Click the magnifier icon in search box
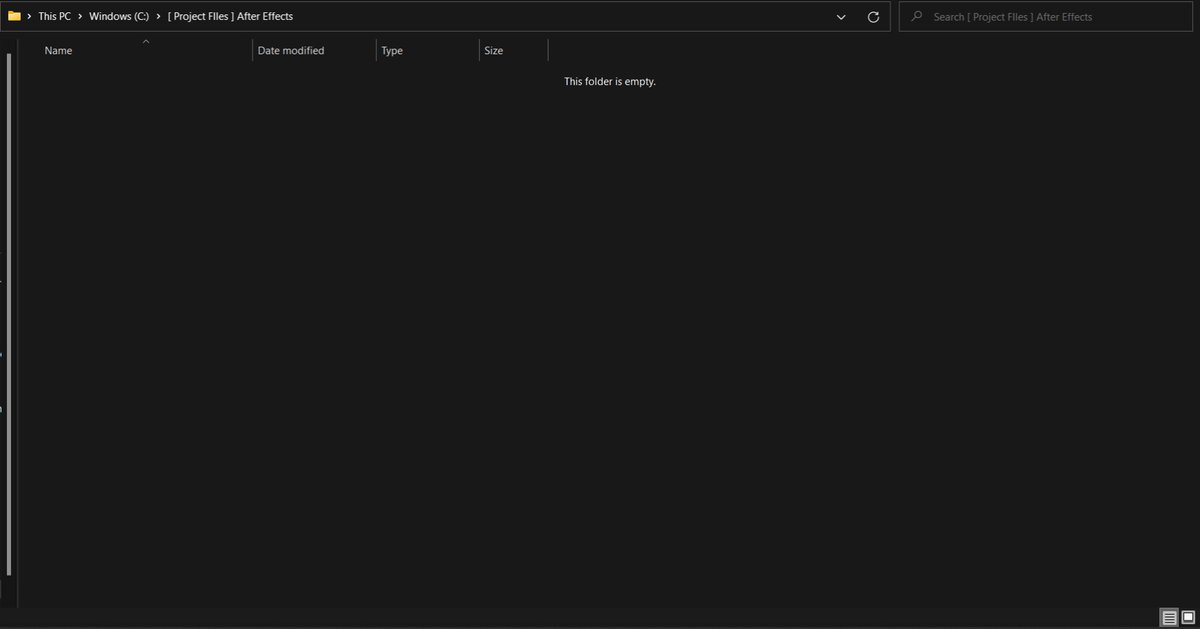The image size is (1200, 629). [916, 16]
